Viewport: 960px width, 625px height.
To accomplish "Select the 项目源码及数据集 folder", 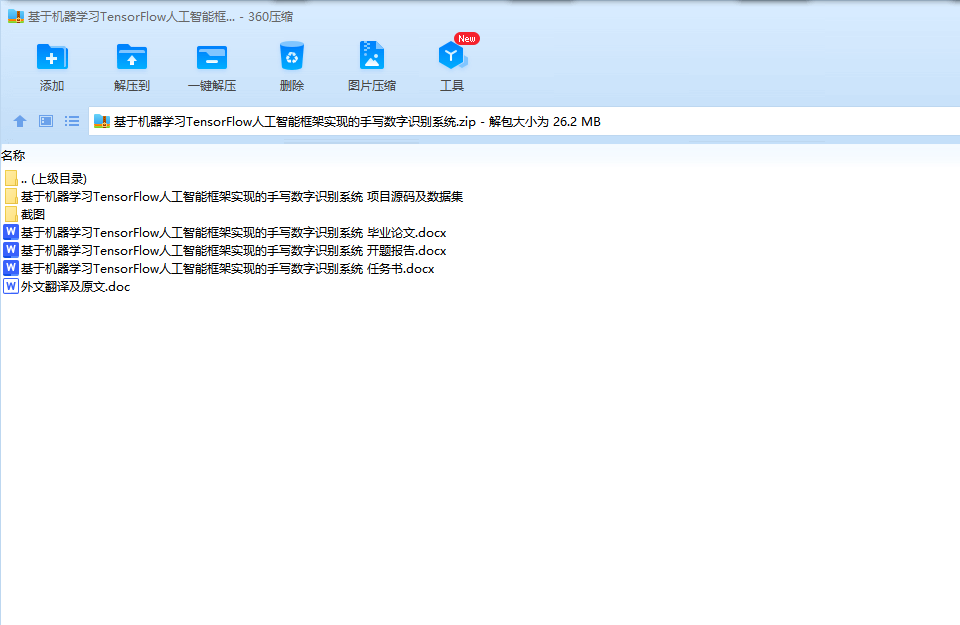I will [233, 196].
